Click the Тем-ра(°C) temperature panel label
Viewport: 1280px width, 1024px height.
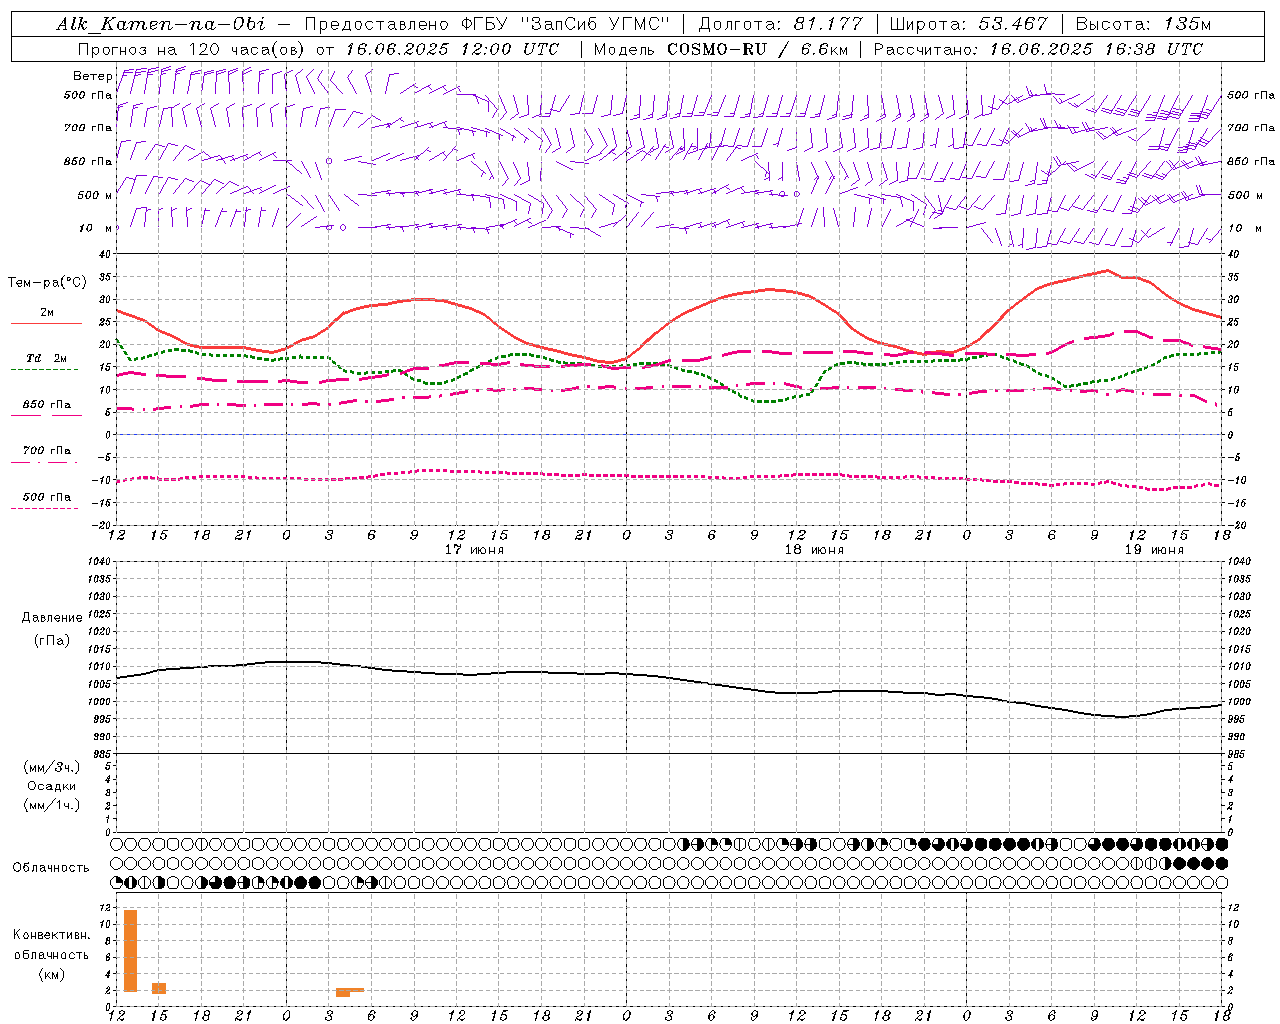[47, 283]
